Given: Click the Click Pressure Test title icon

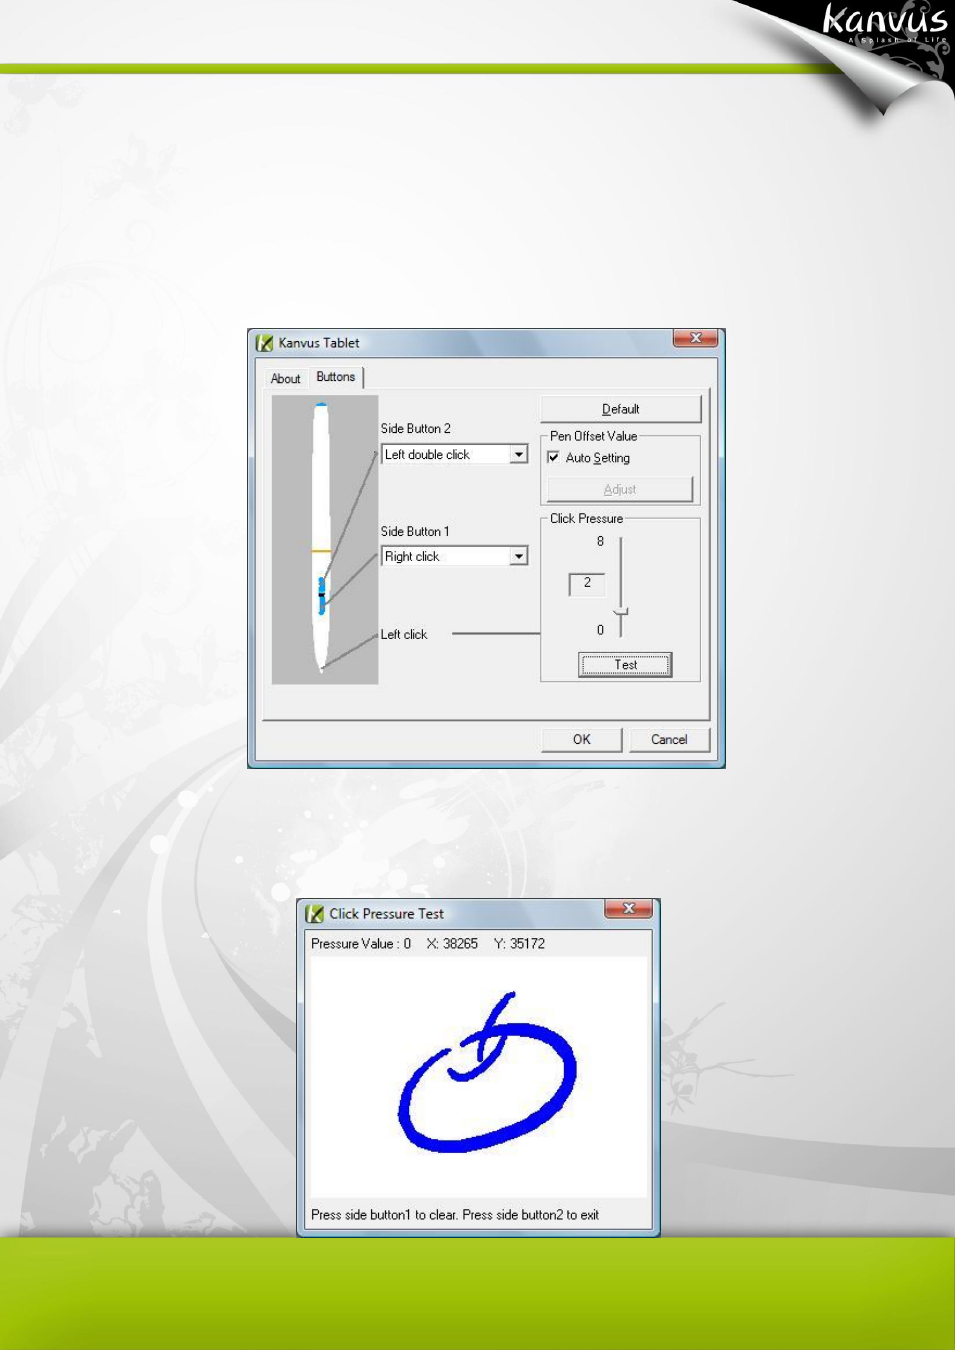Looking at the screenshot, I should click(x=315, y=914).
